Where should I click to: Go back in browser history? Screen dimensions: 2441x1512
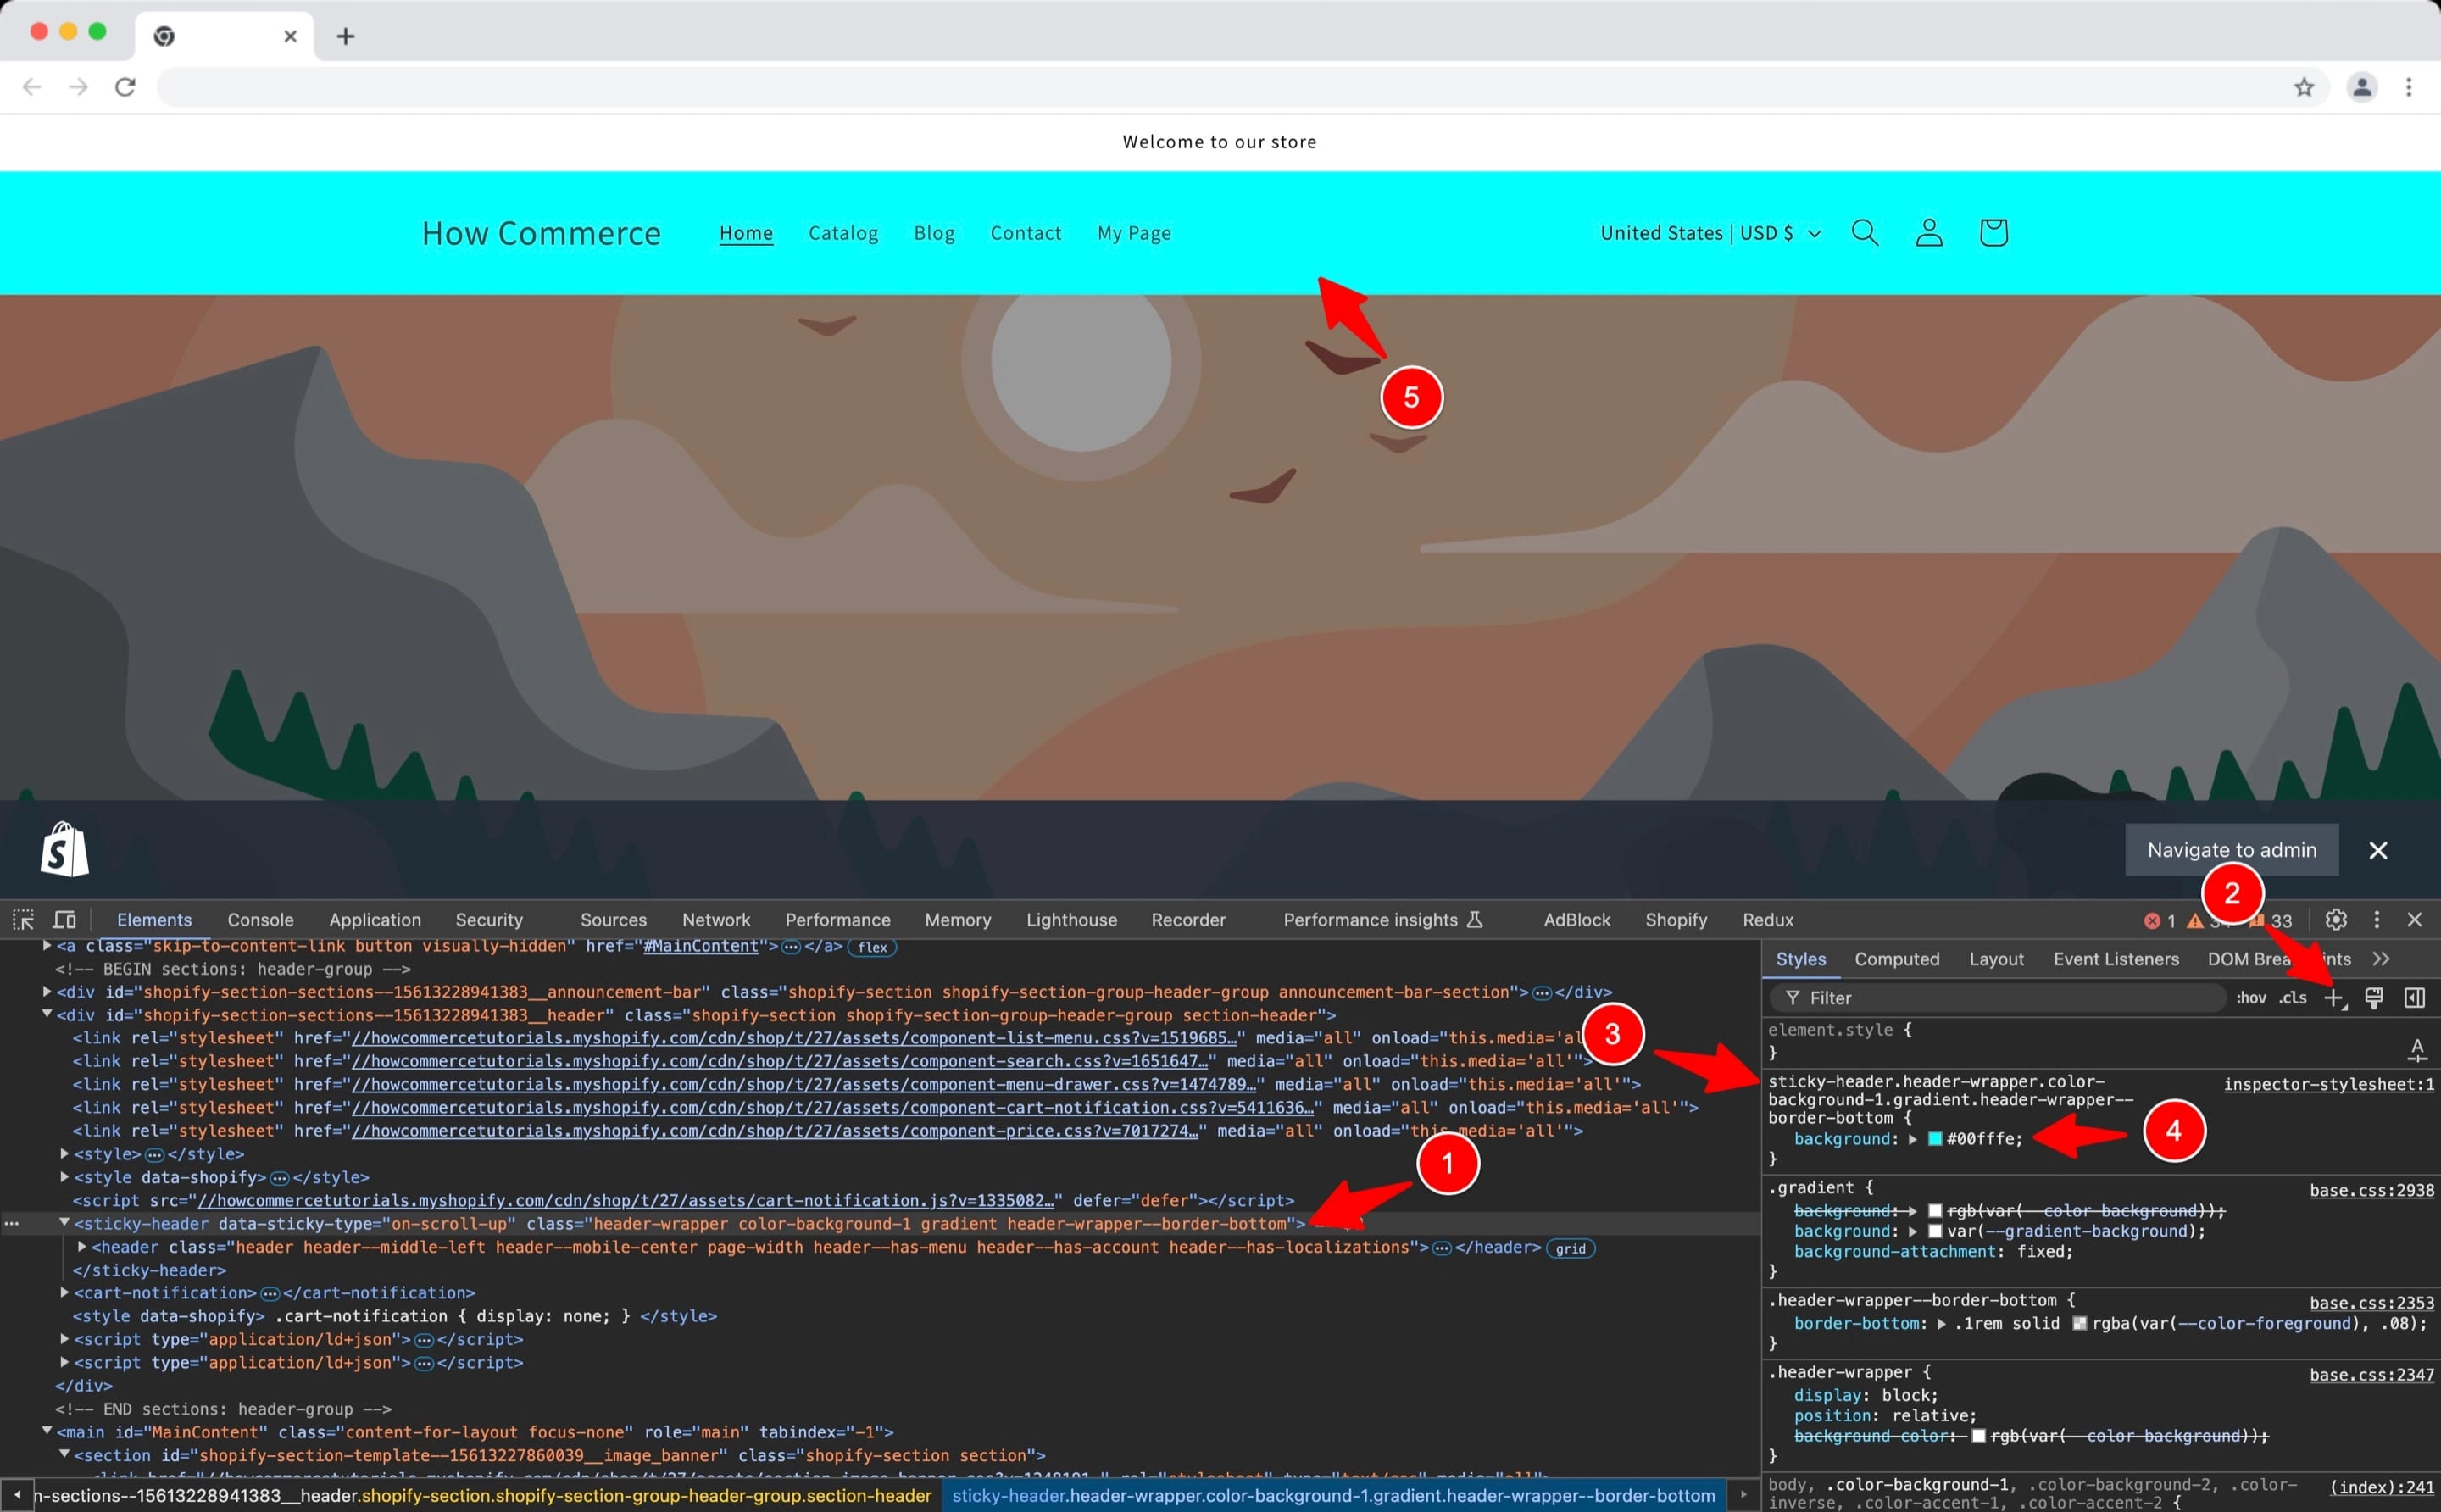coord(32,87)
